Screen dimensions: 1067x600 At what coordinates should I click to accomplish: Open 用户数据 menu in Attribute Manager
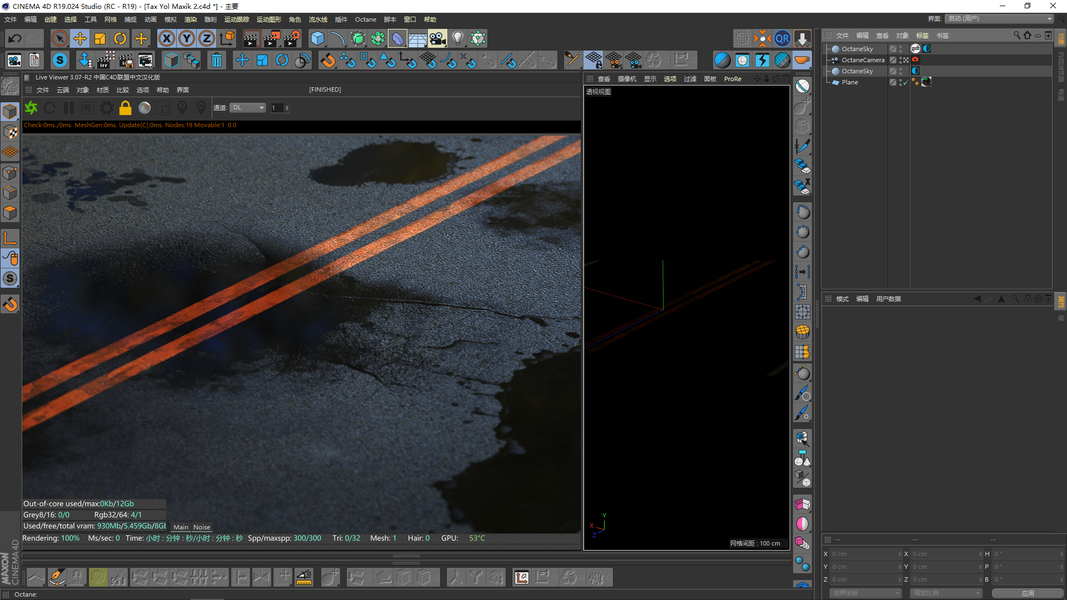(x=888, y=299)
